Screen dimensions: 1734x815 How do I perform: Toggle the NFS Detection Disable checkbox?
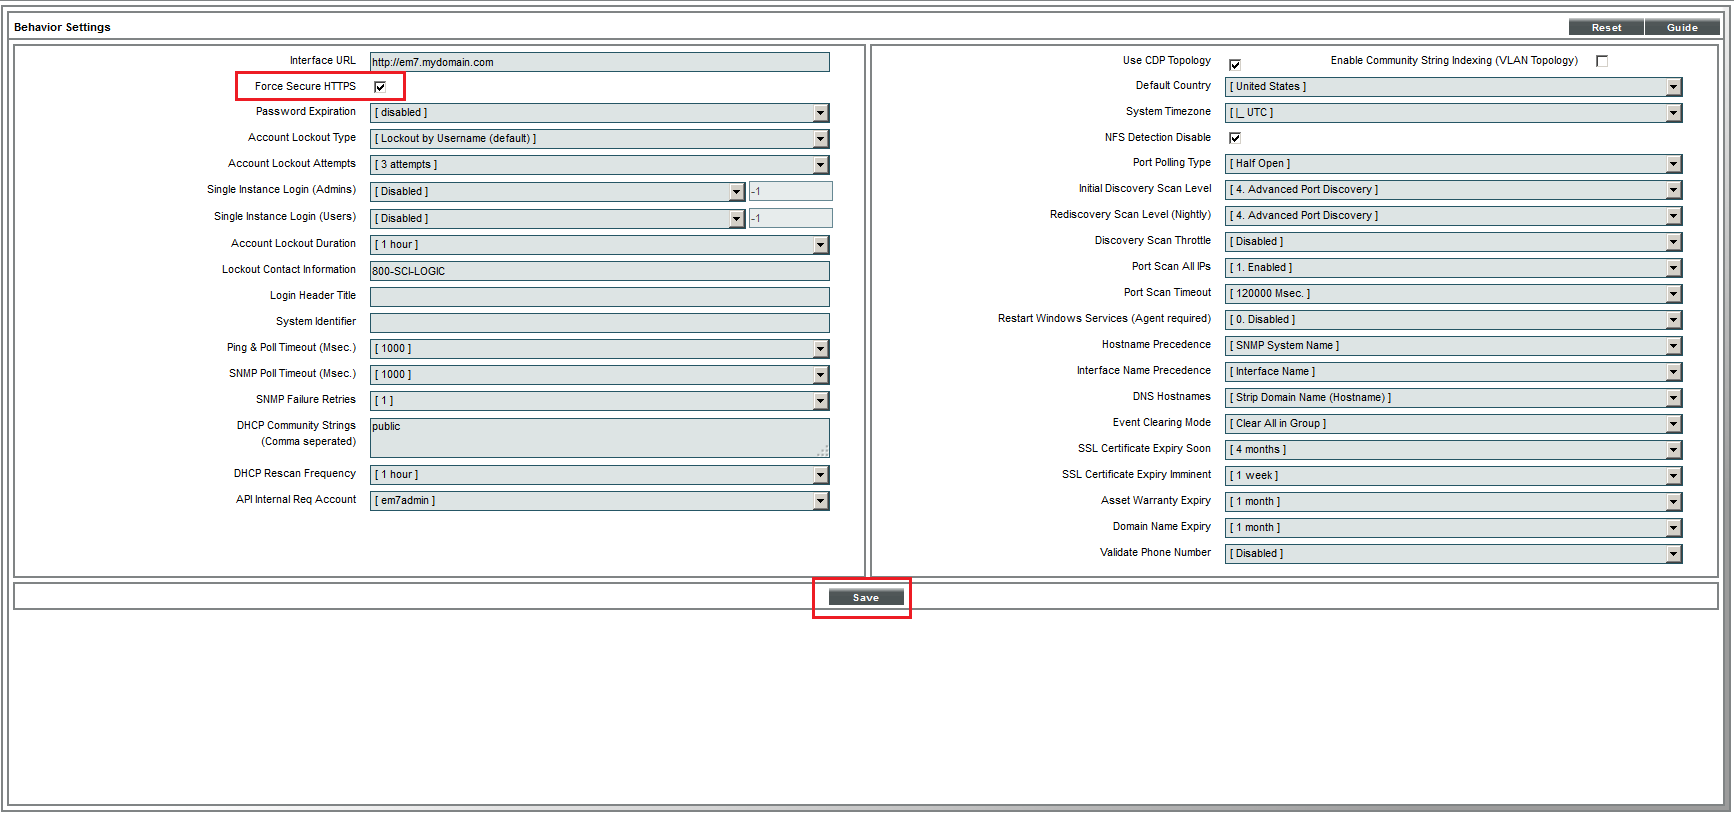[x=1235, y=138]
